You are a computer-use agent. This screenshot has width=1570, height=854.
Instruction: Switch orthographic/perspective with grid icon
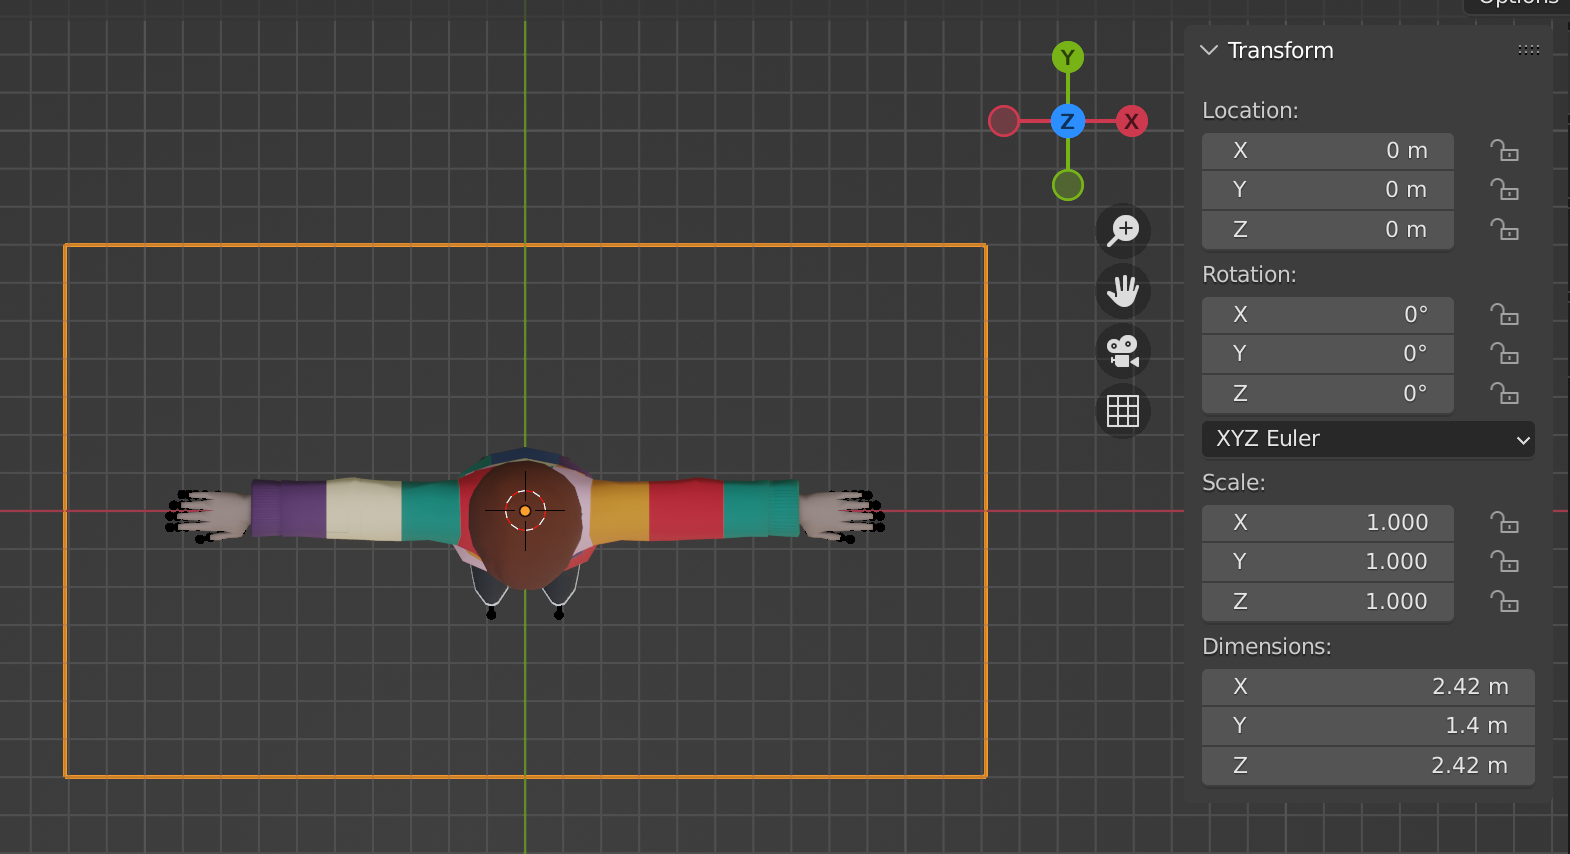pos(1123,411)
